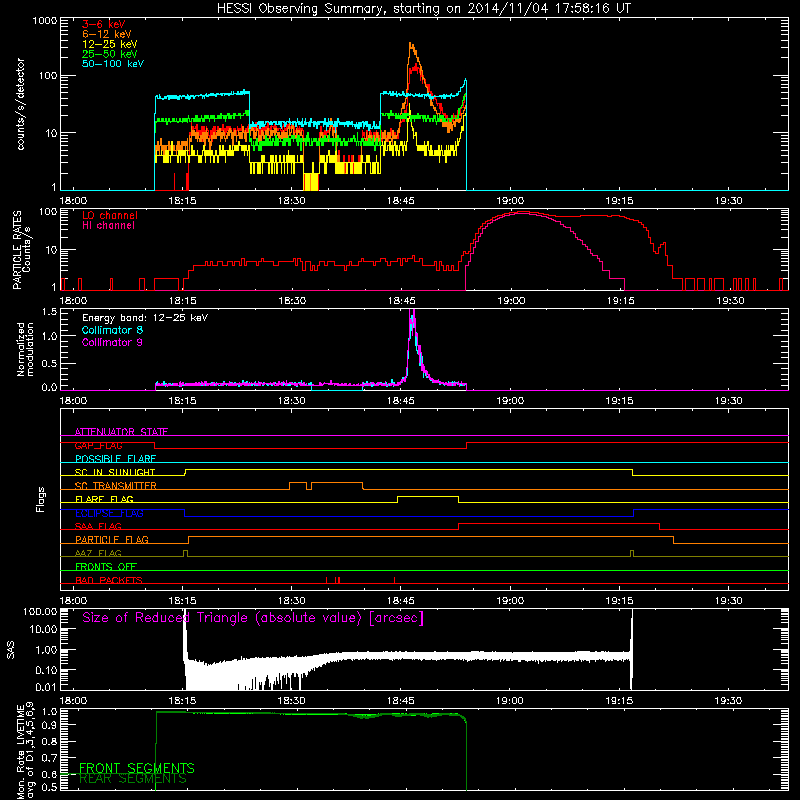800x800 pixels.
Task: Select the Collimator 8 legend label
Action: pos(112,330)
